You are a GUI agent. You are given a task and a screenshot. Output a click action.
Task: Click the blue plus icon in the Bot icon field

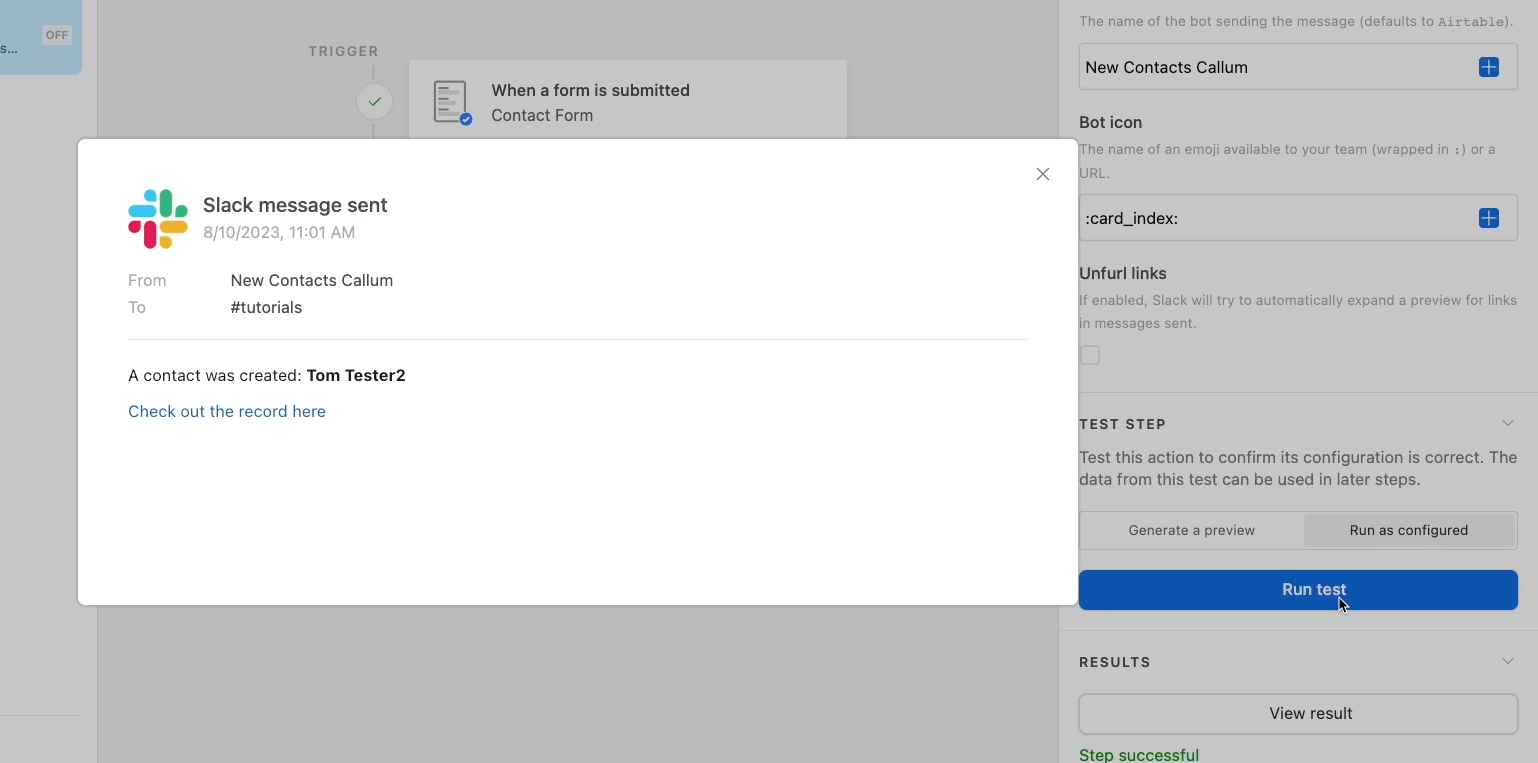(1488, 218)
